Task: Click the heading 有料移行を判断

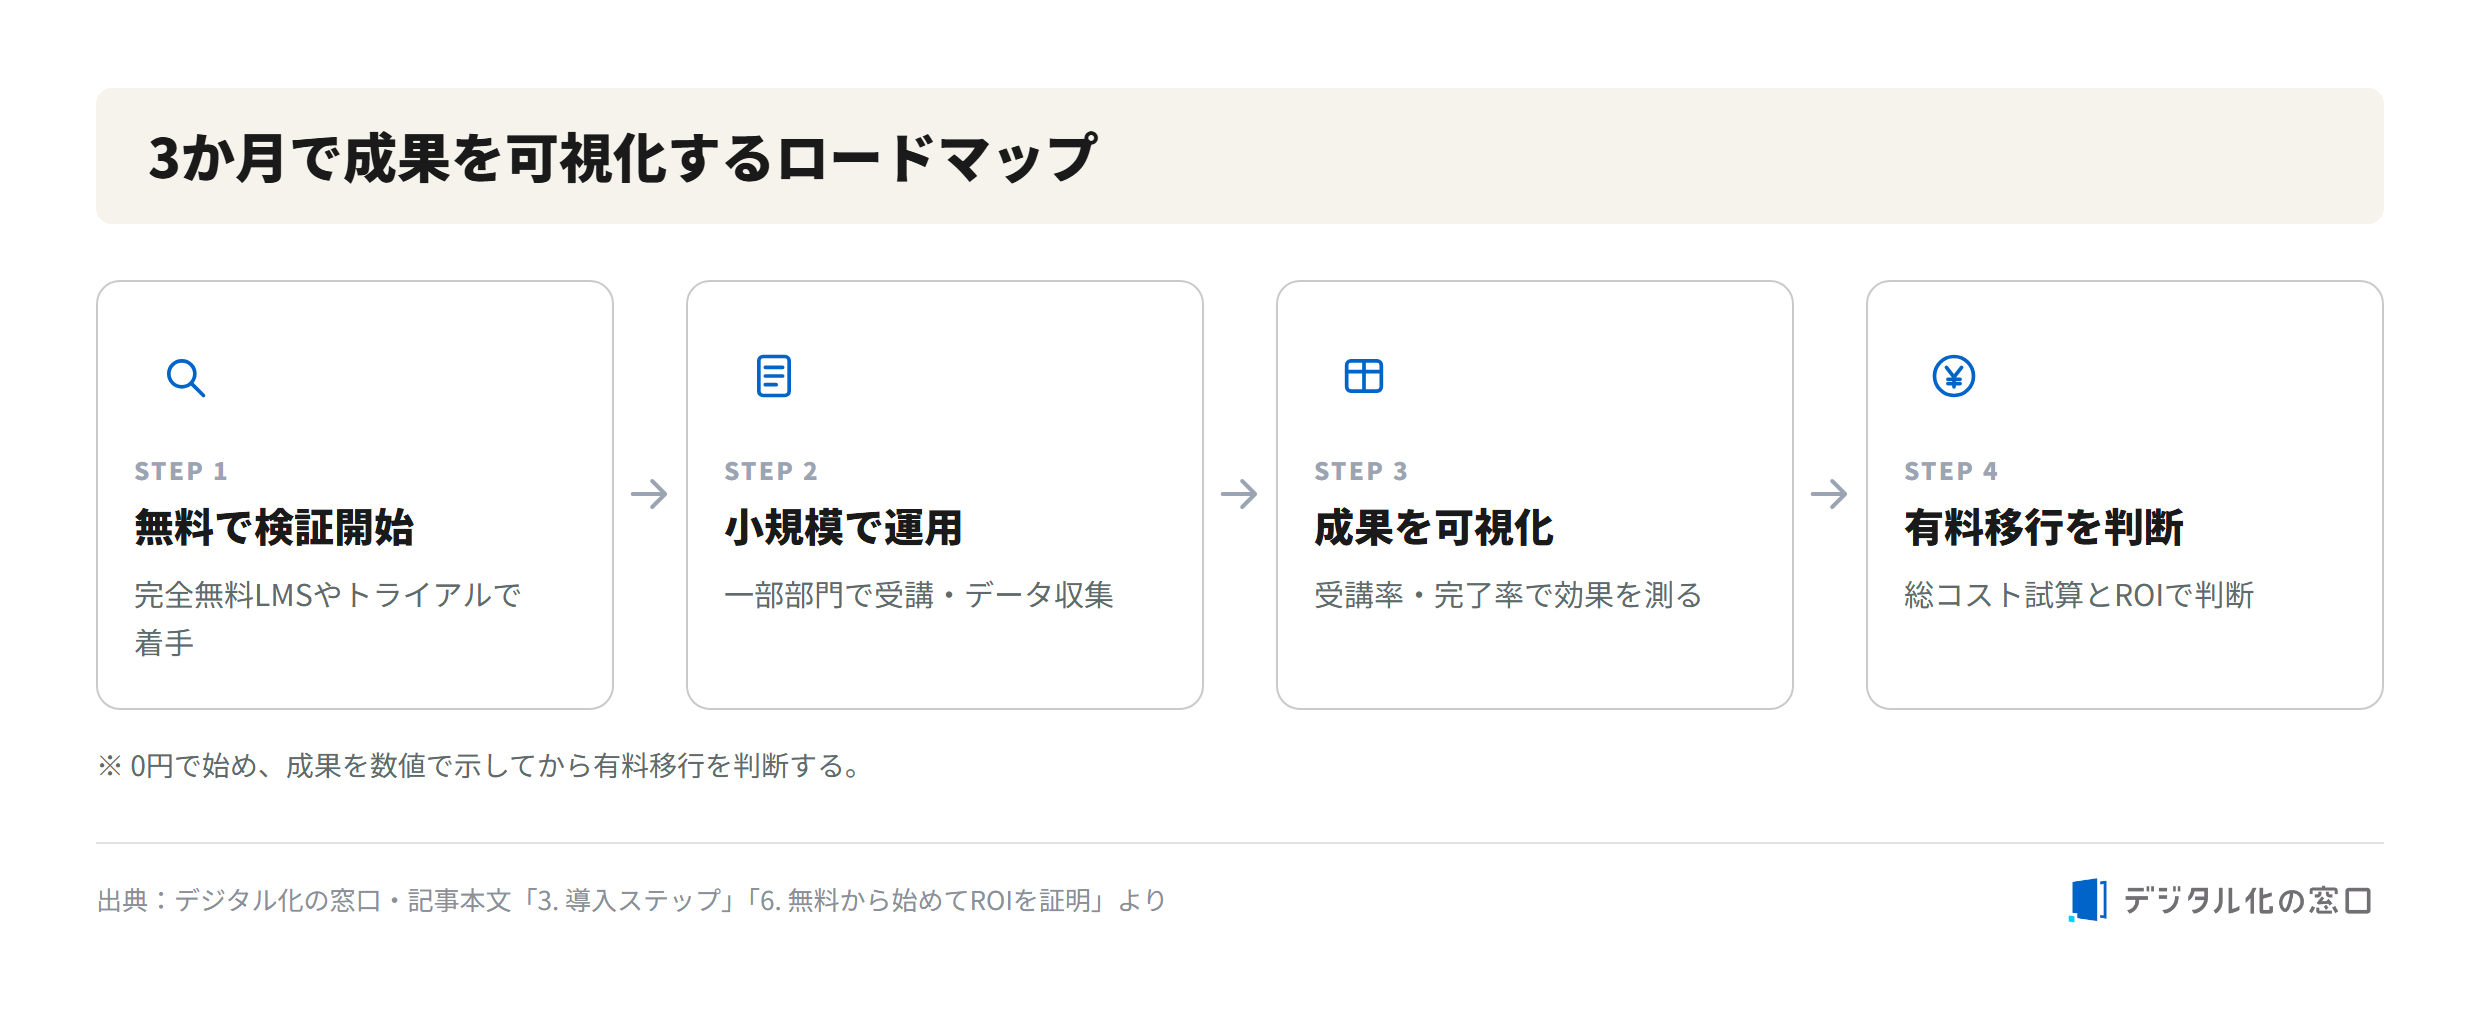Action: pos(2044,528)
